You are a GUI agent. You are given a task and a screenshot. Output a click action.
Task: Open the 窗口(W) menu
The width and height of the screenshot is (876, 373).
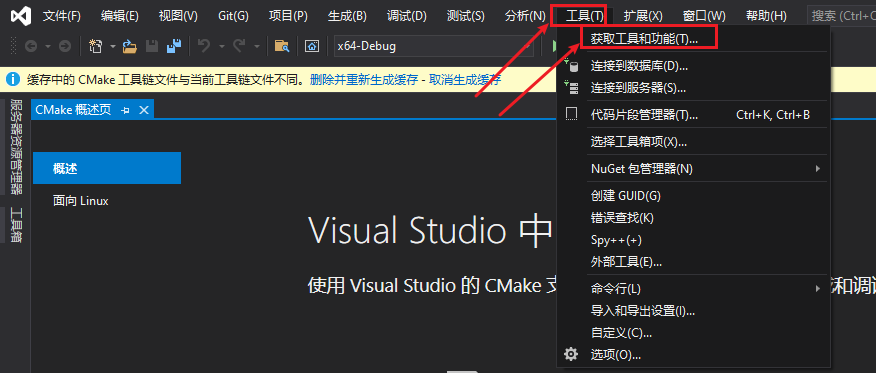tap(704, 16)
